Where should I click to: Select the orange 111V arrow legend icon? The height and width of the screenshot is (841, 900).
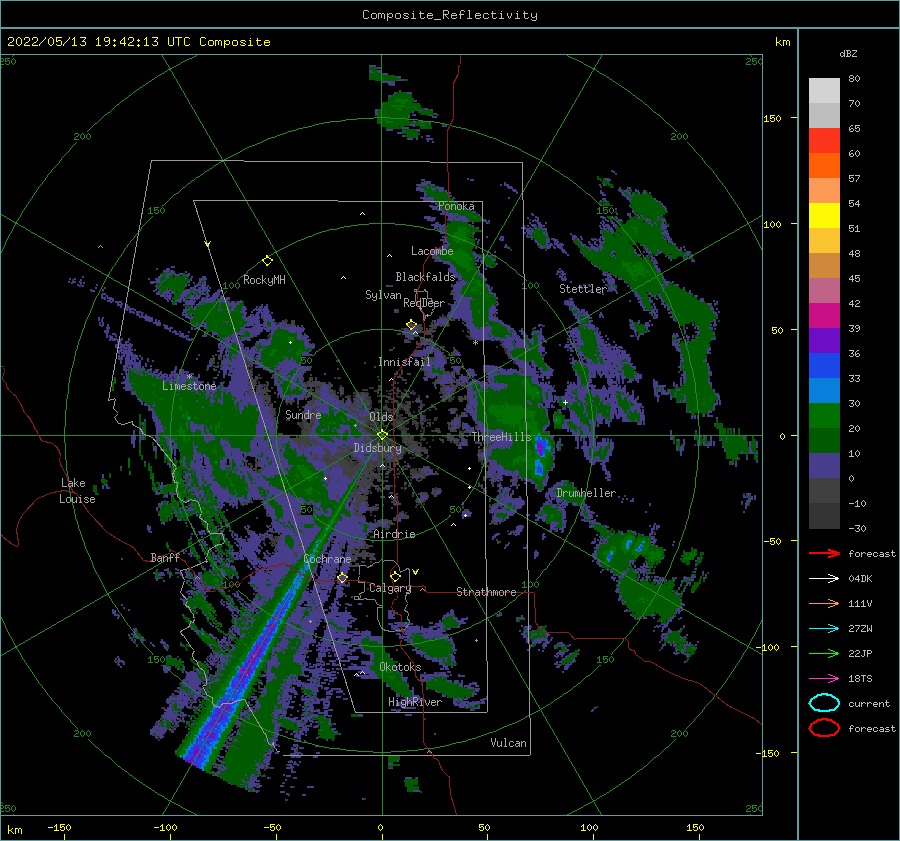[824, 603]
